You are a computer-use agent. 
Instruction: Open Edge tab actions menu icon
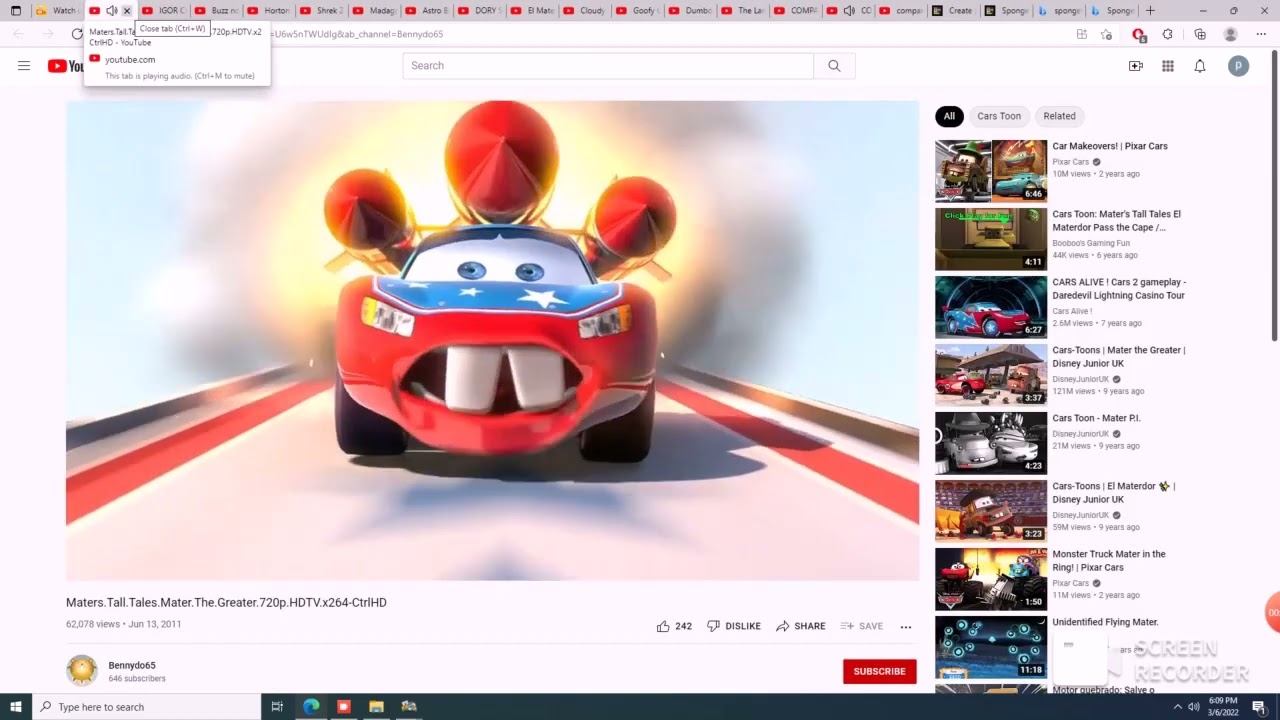tap(15, 11)
